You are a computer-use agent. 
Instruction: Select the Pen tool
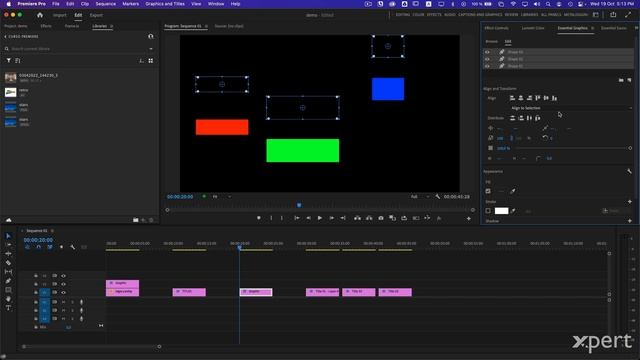tap(8, 281)
